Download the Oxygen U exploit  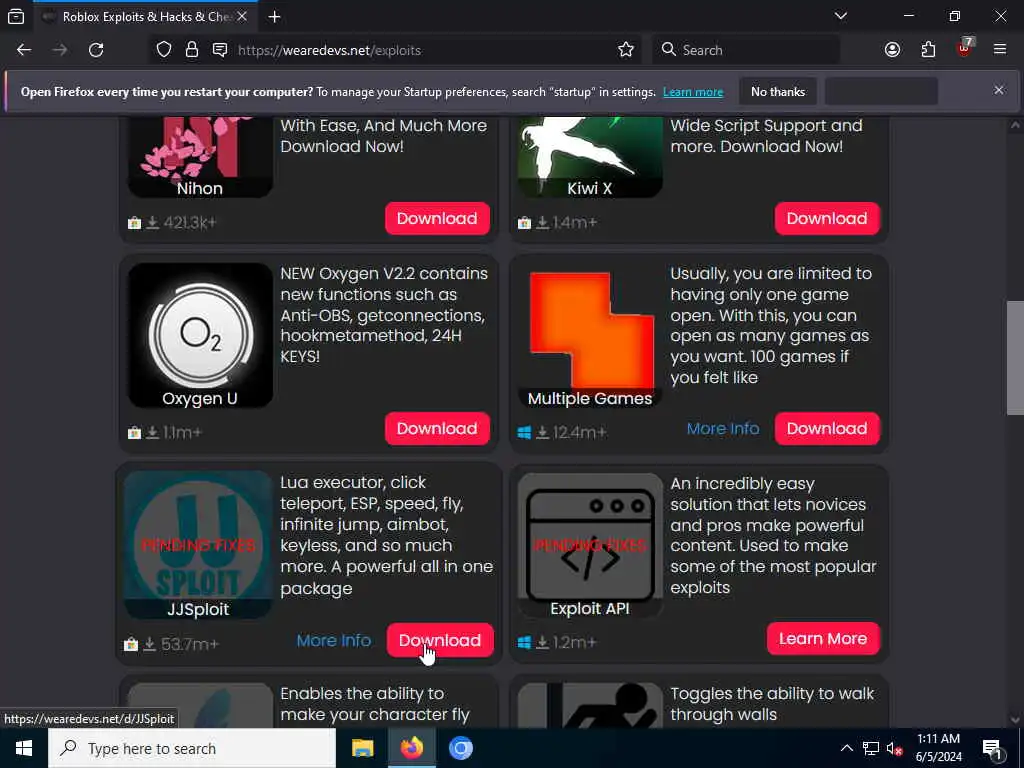437,428
